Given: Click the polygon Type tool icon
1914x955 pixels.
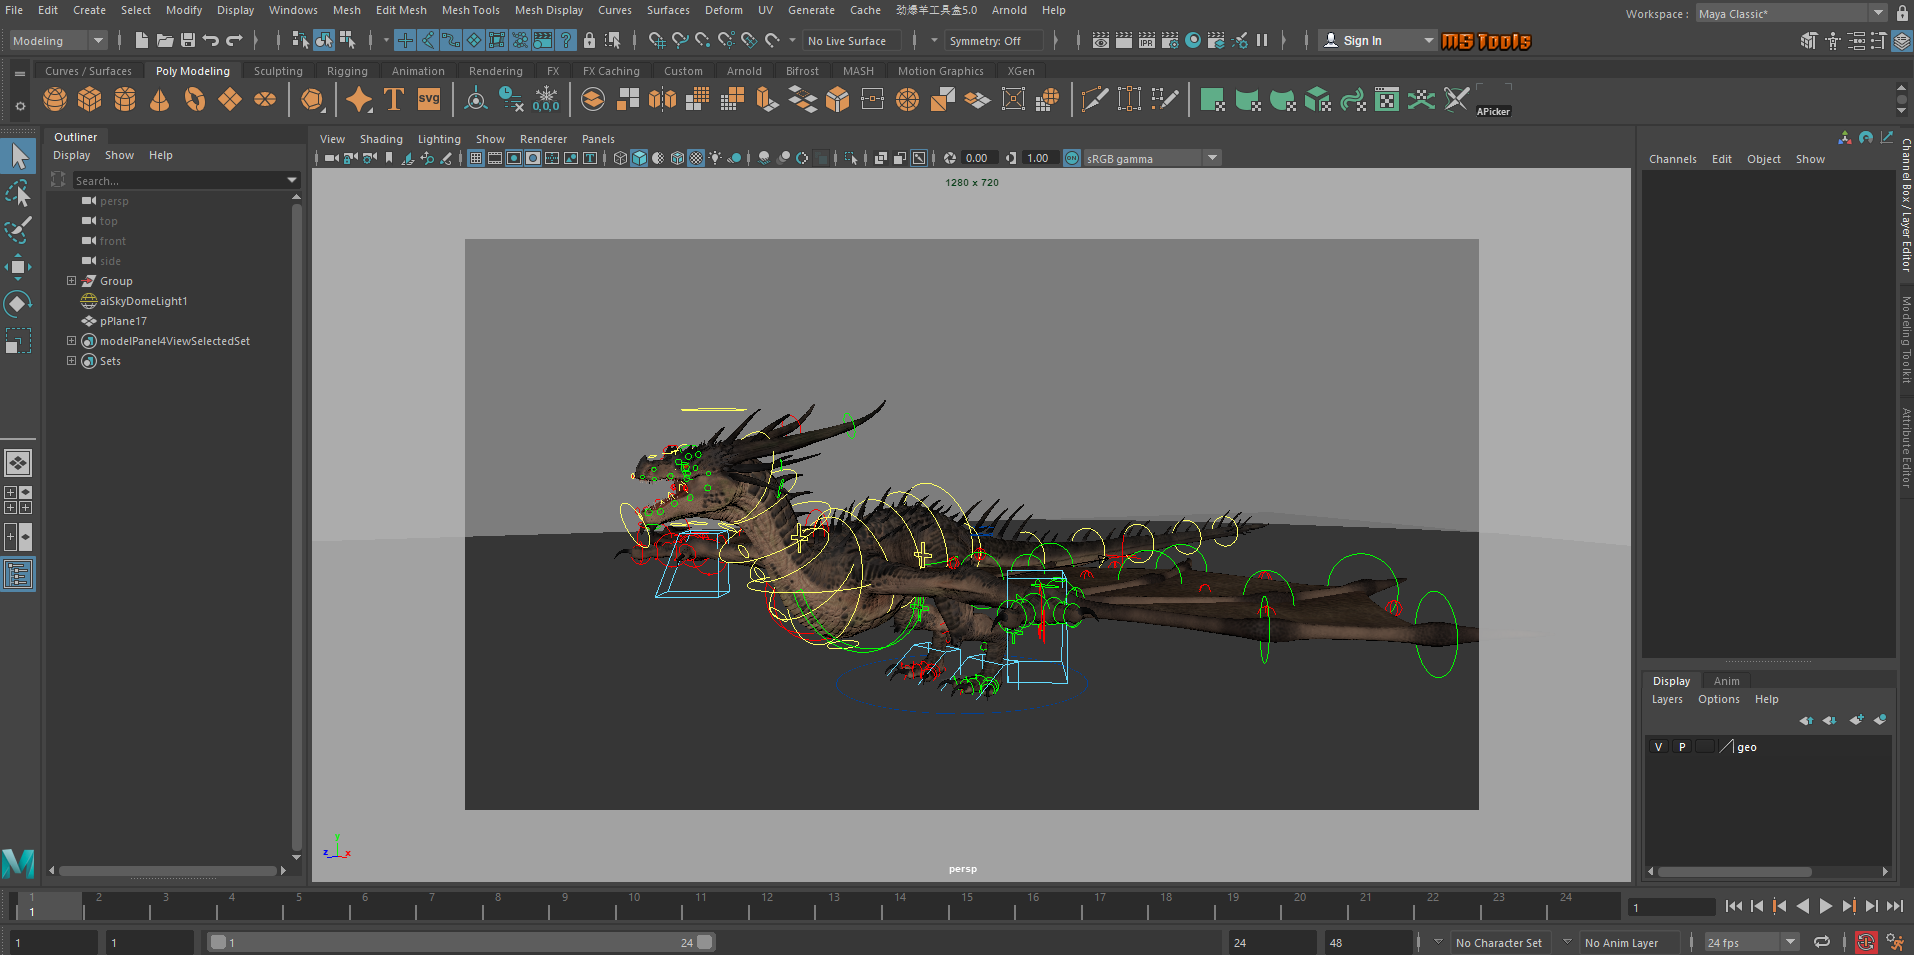Looking at the screenshot, I should 394,99.
